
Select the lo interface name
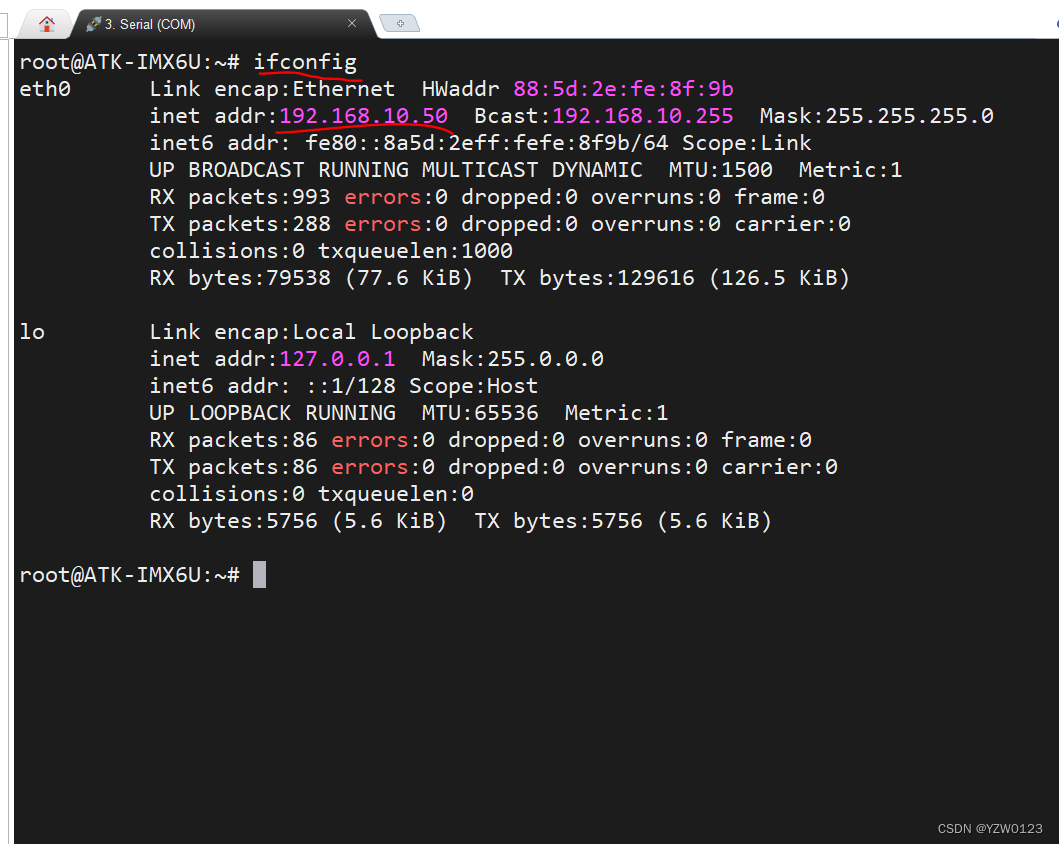tap(32, 332)
